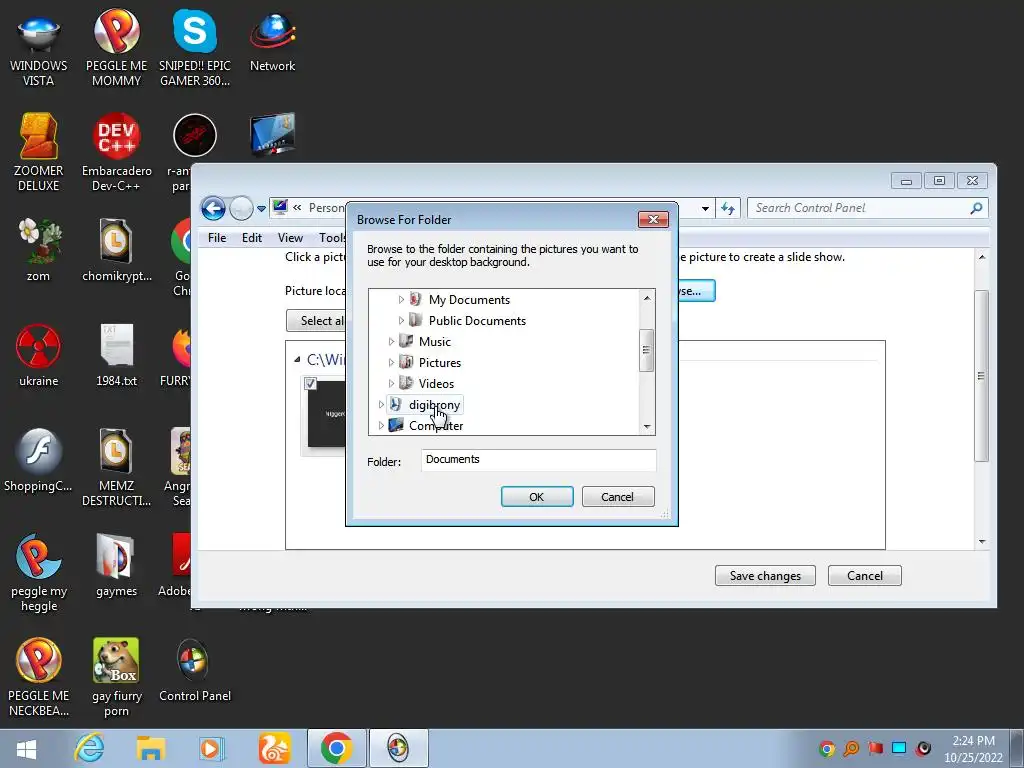This screenshot has width=1024, height=768.
Task: Select the SNIPED!! EPIC GAMER 360 Skype icon
Action: tap(195, 49)
